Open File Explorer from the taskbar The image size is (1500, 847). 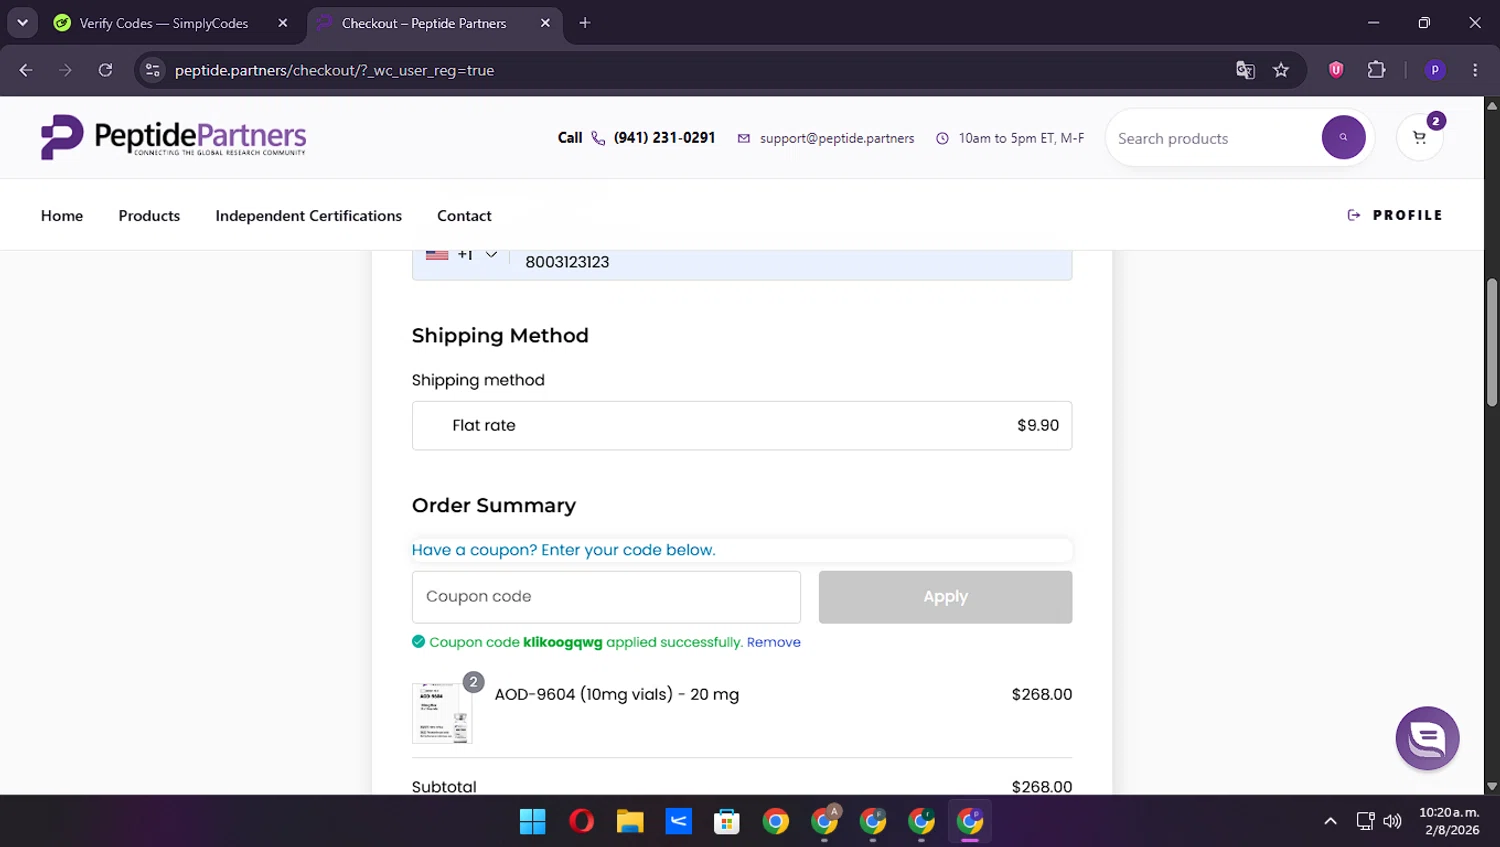[630, 822]
